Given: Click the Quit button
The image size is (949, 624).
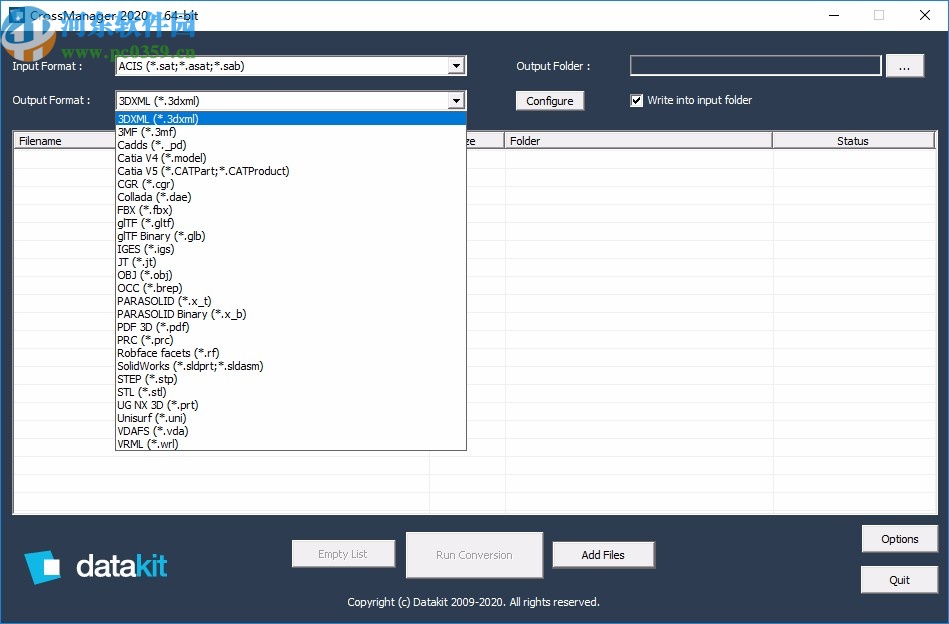Looking at the screenshot, I should [x=898, y=579].
